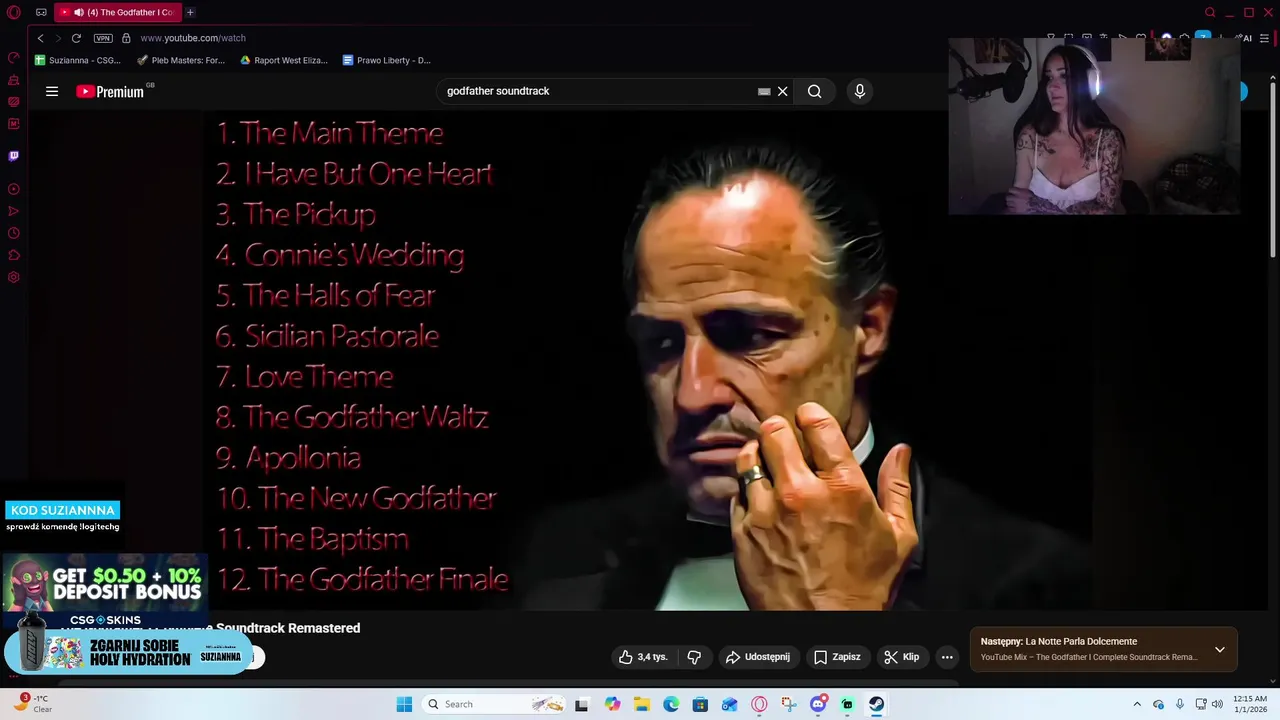1280x720 pixels.
Task: Switch to The Godfather YouTube tab
Action: (x=116, y=13)
